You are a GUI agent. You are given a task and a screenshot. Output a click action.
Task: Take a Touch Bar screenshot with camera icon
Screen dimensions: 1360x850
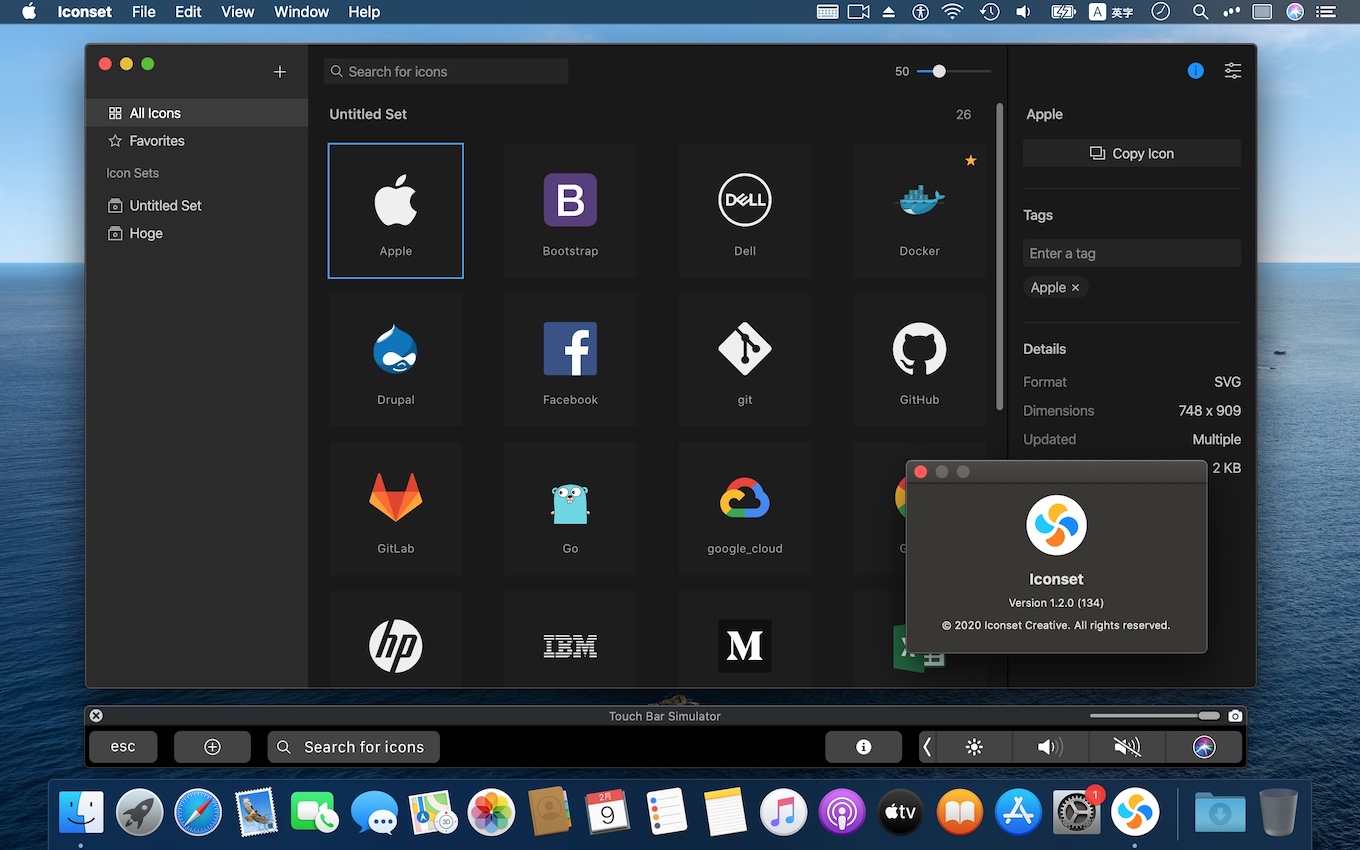coord(1235,716)
